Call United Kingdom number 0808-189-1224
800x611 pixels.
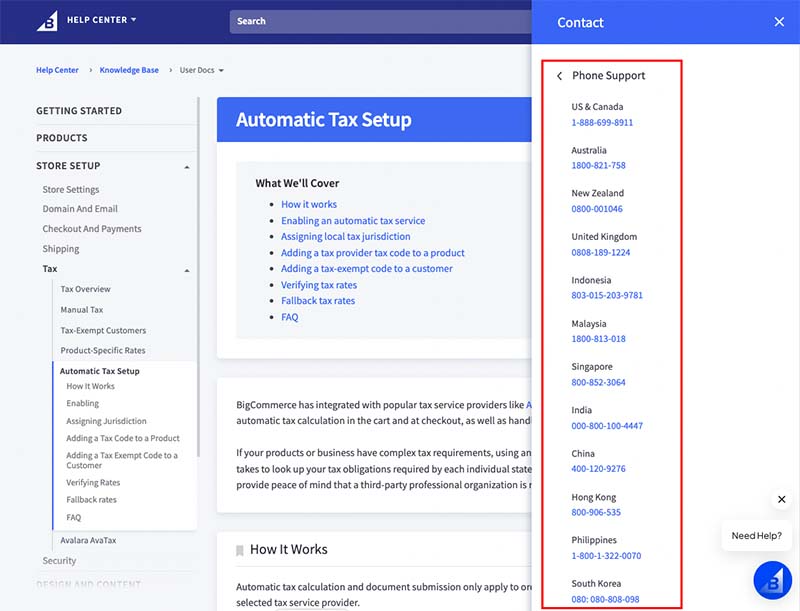(601, 252)
